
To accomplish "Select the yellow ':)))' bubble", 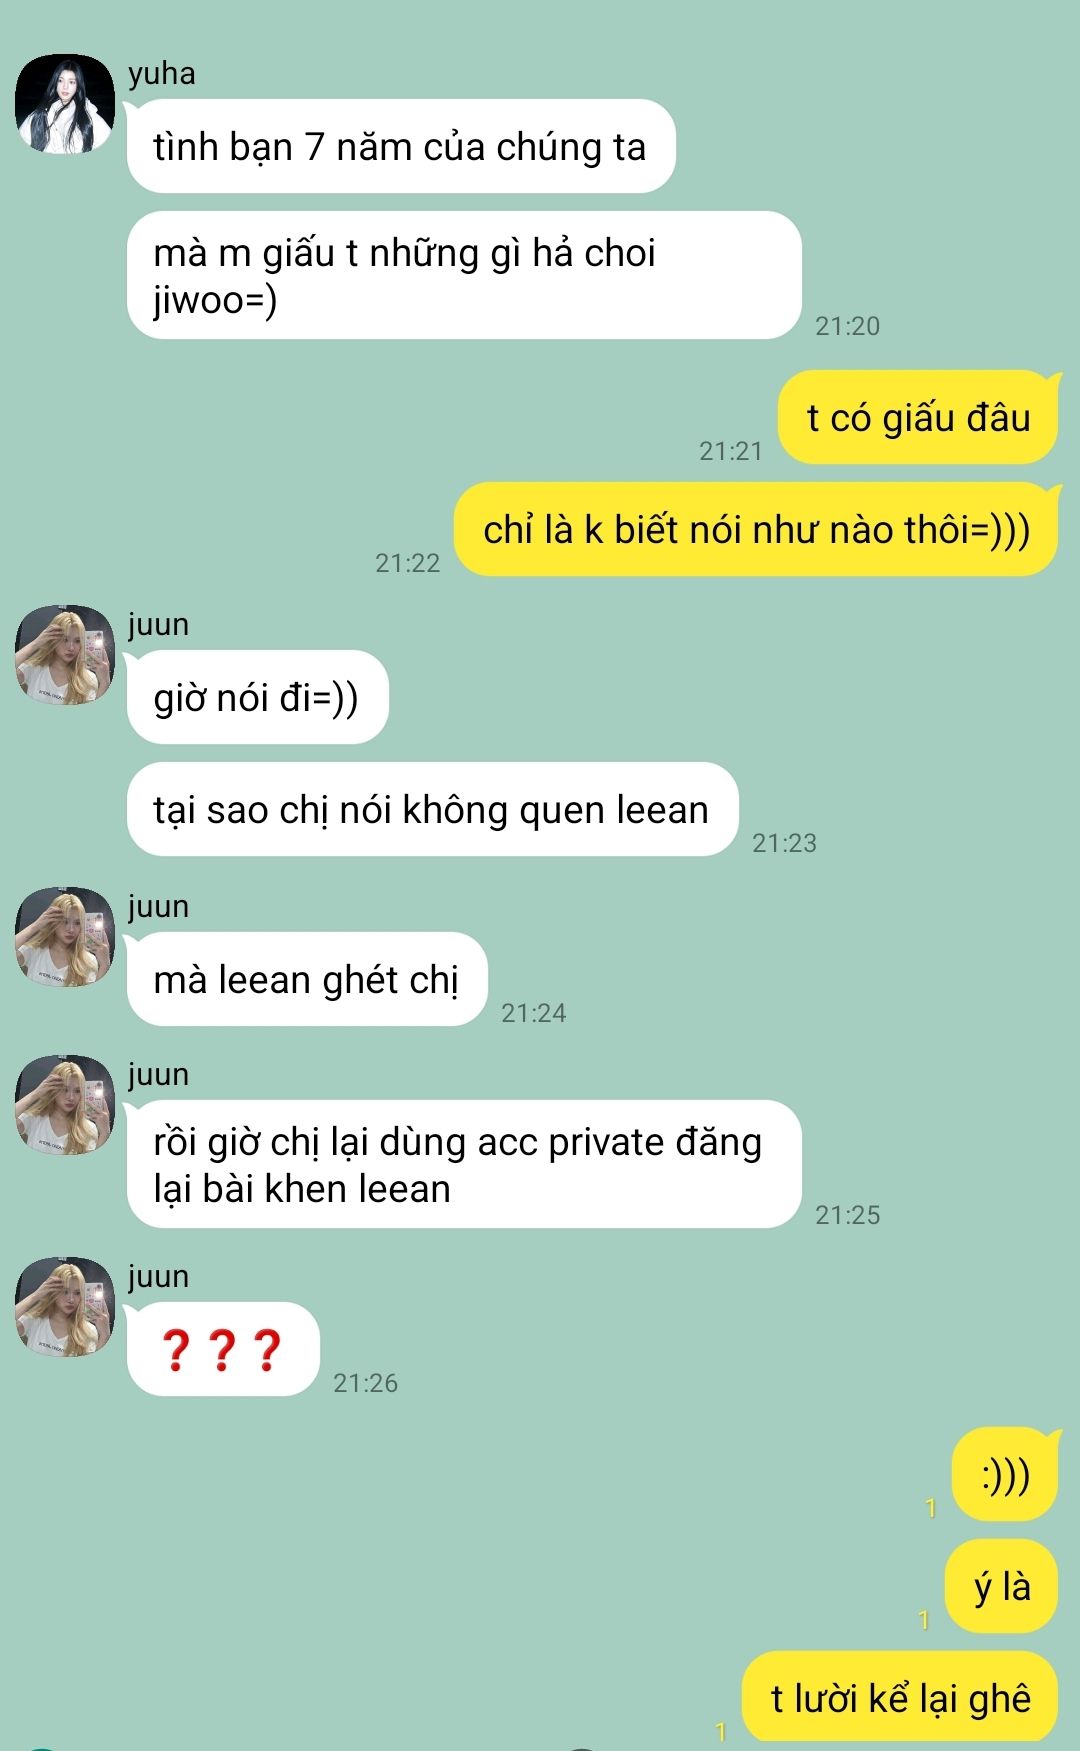I will [1005, 1474].
